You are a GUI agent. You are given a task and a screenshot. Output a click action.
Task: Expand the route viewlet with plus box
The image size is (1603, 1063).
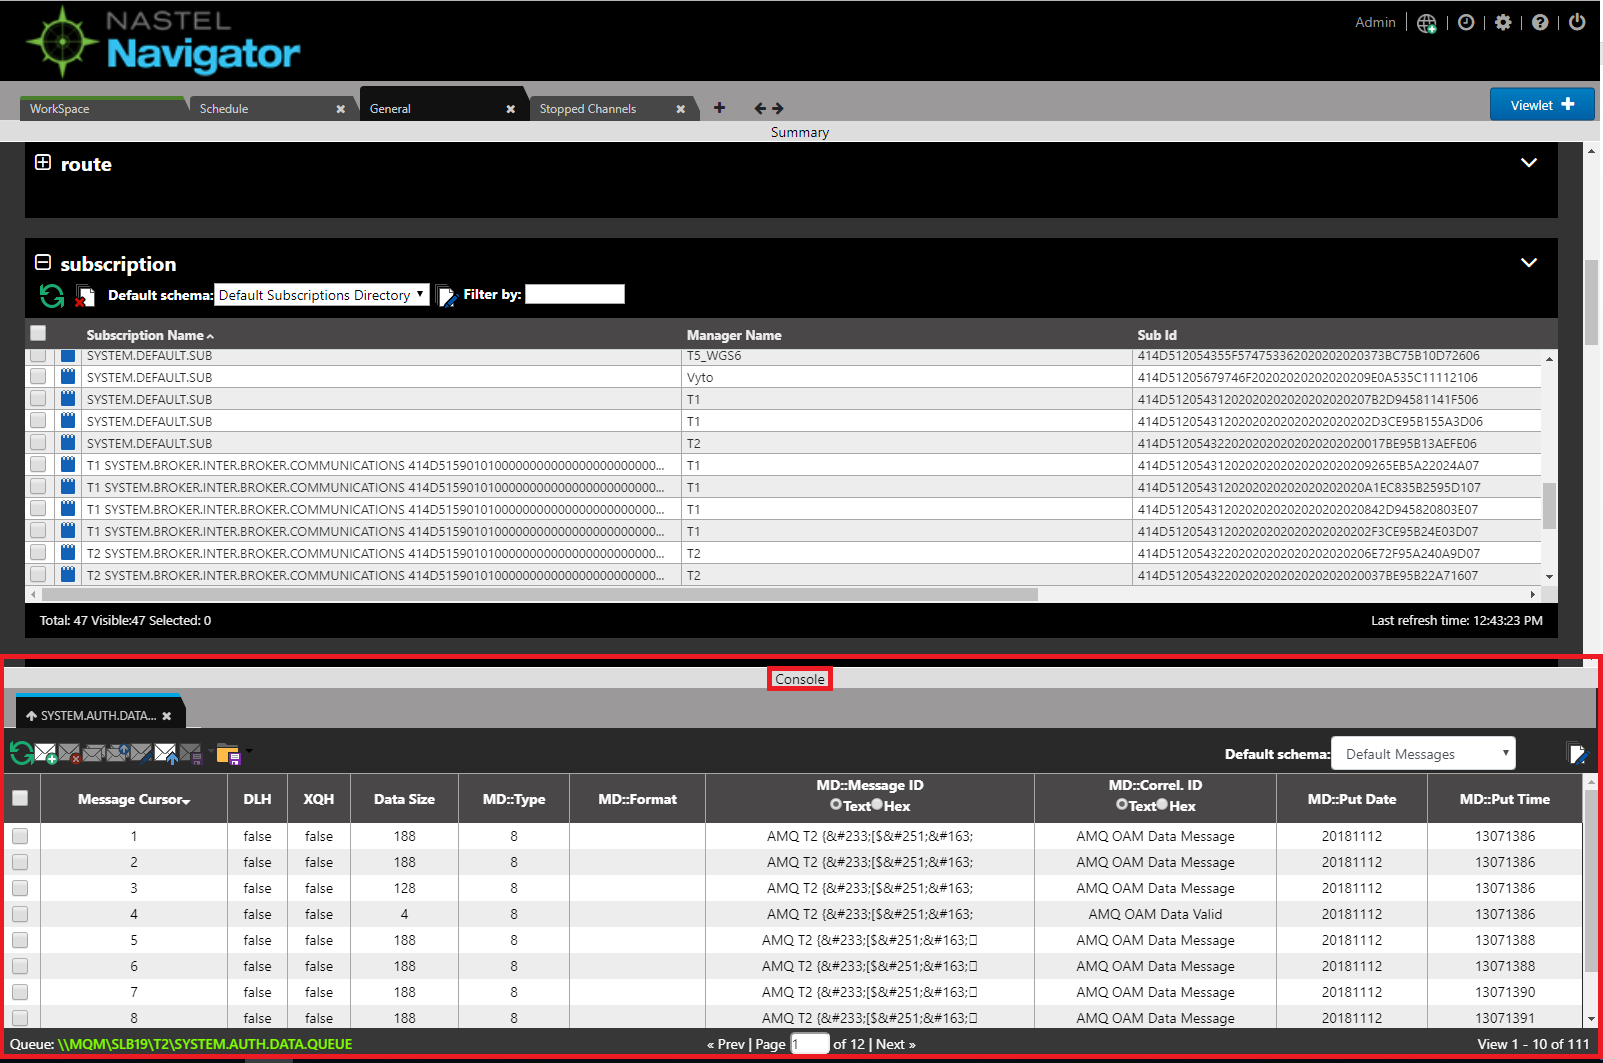(43, 162)
